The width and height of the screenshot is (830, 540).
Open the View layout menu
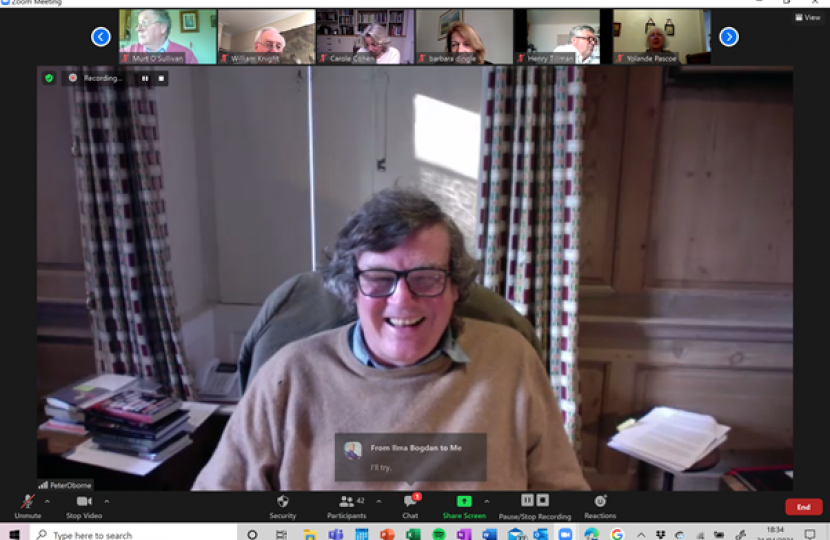point(806,17)
